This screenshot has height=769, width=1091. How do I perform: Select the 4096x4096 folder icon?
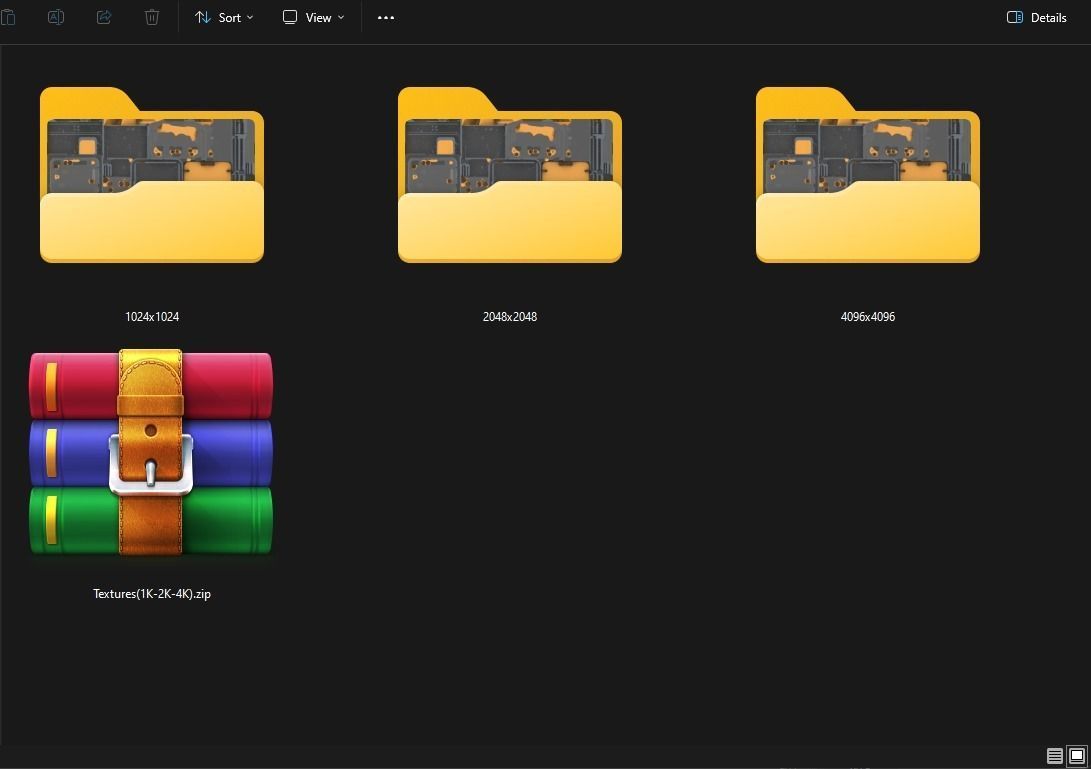868,175
